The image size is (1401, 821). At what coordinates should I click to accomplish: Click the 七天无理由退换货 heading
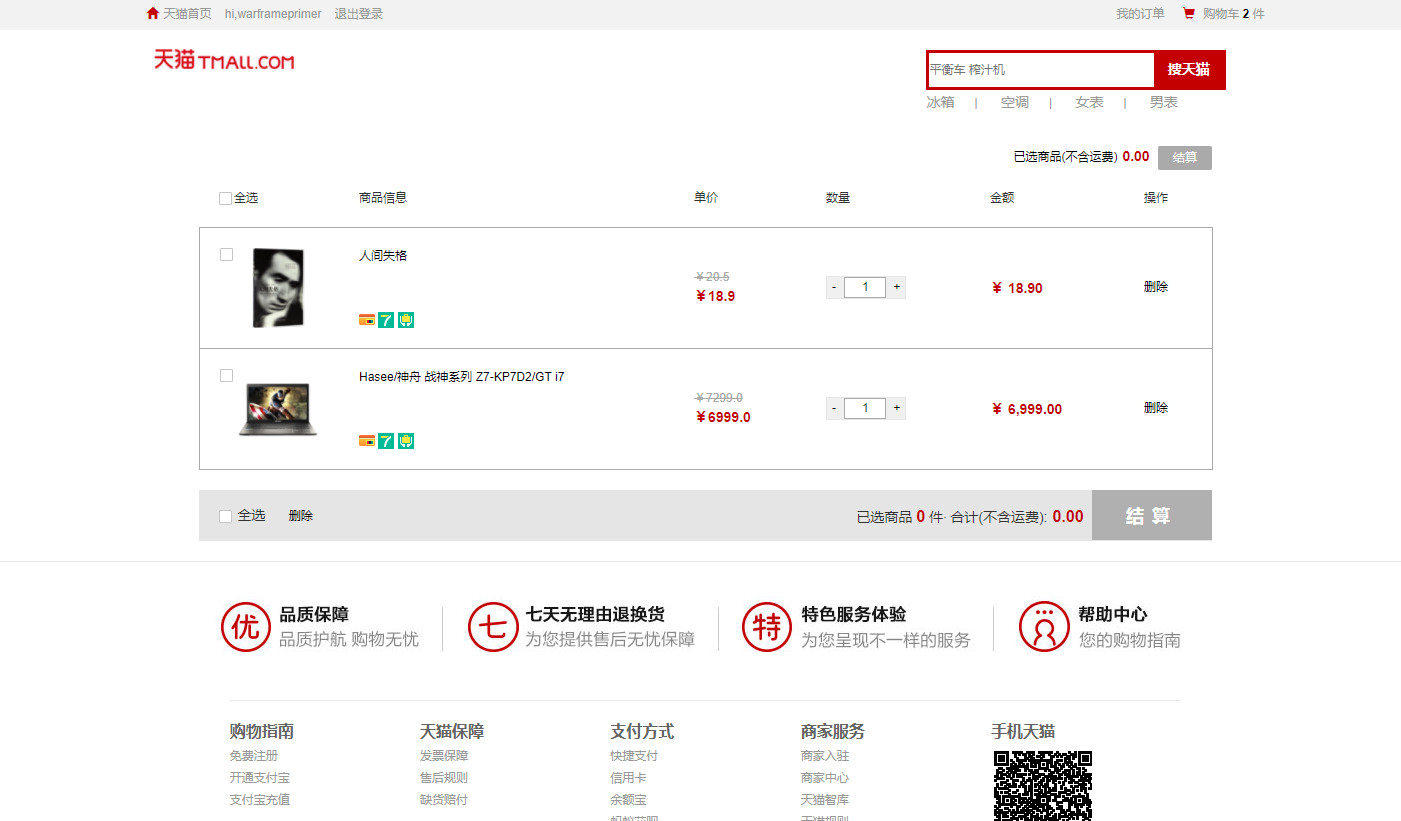point(595,615)
